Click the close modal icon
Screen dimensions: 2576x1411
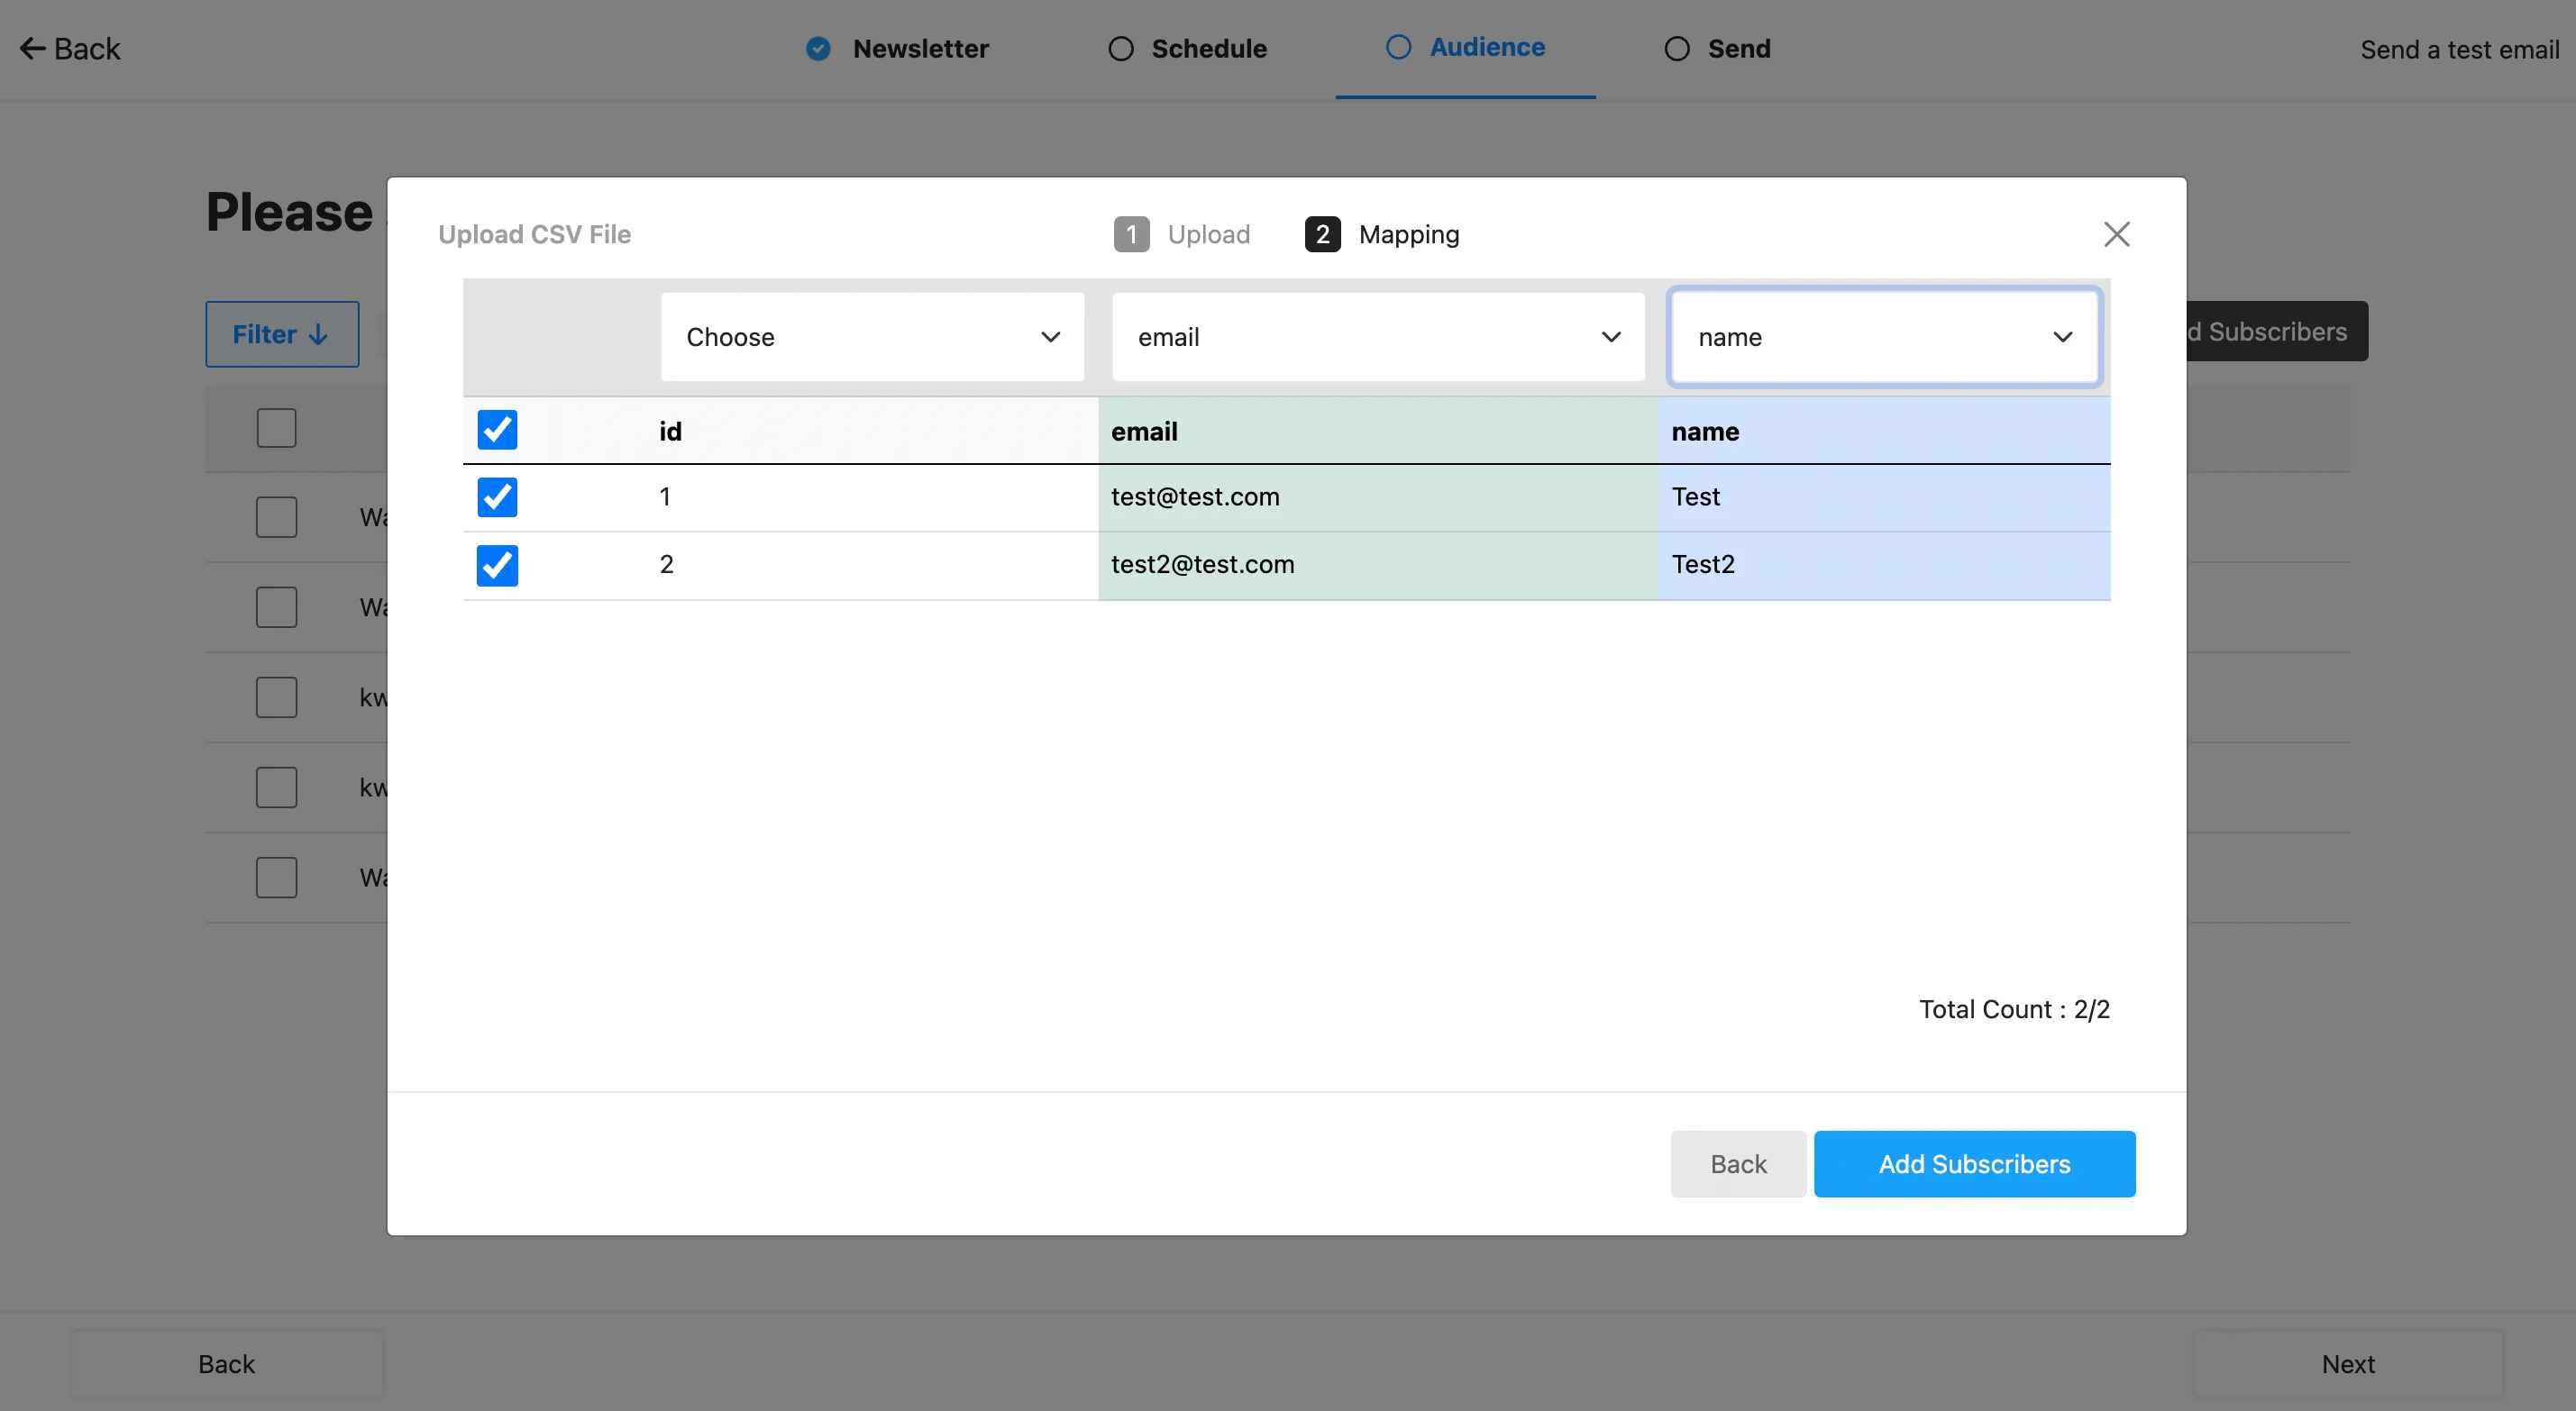coord(2117,232)
